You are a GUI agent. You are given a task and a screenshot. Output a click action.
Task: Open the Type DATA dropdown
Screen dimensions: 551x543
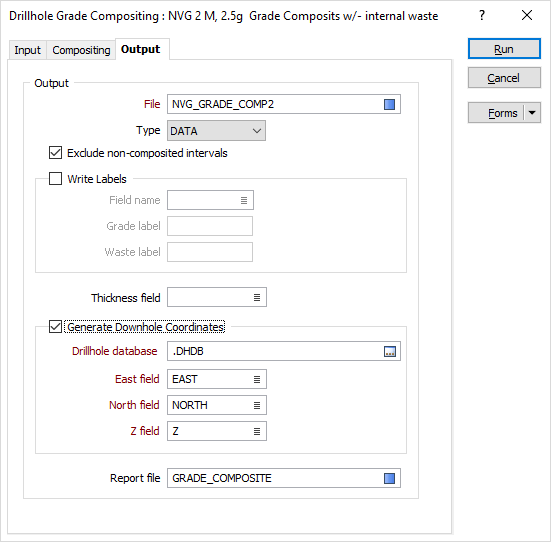(x=216, y=131)
